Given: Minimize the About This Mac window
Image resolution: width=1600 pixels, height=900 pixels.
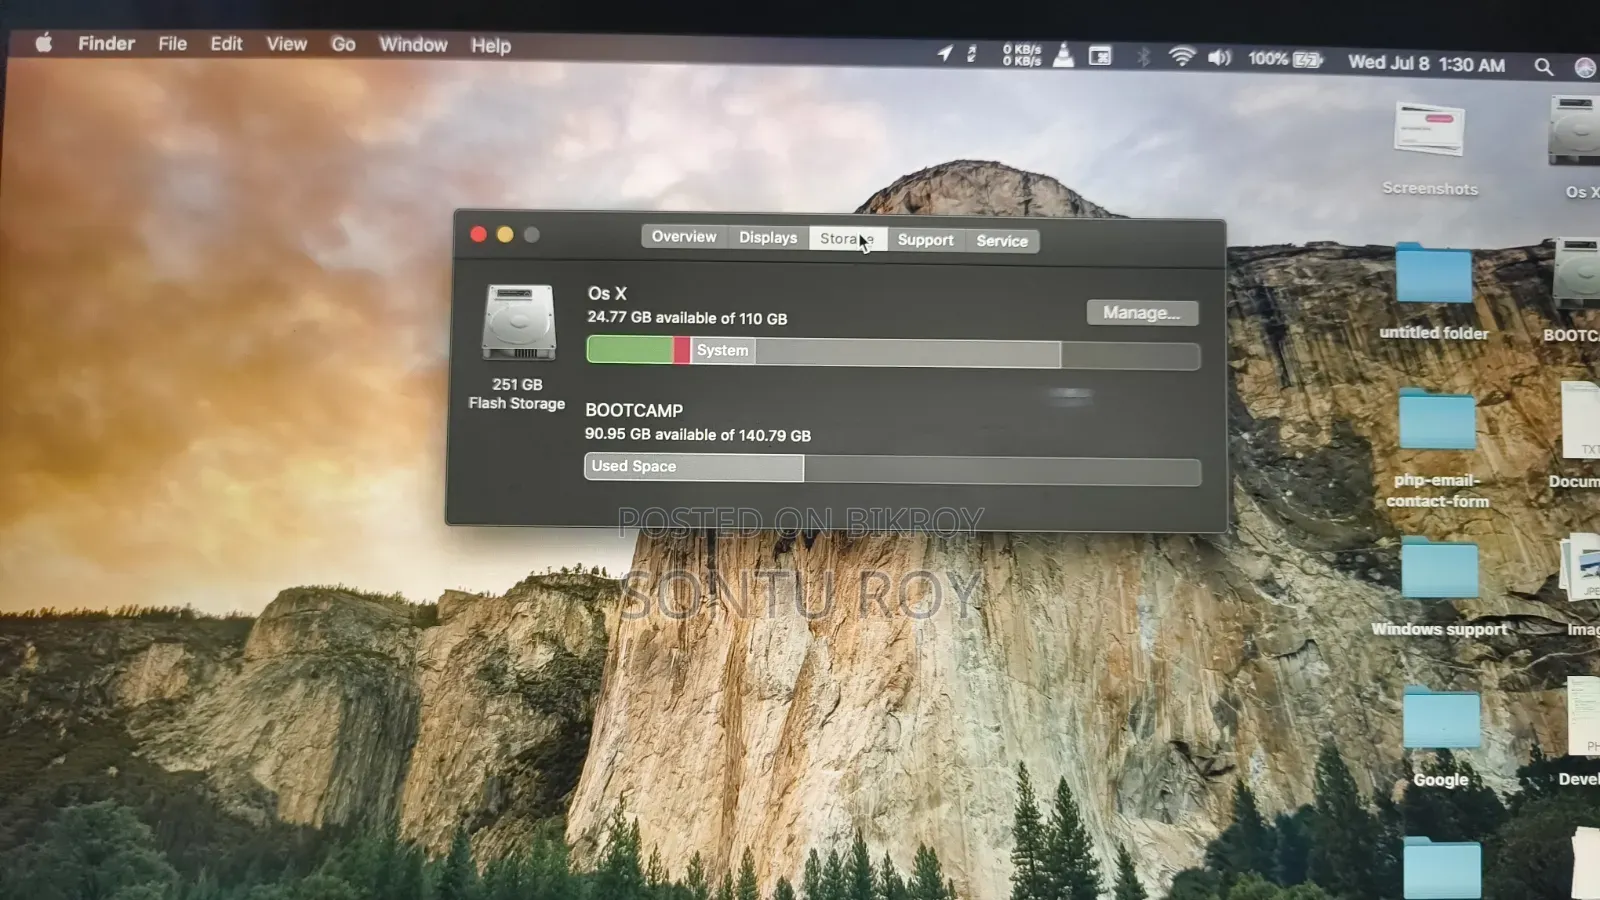Looking at the screenshot, I should pos(505,234).
